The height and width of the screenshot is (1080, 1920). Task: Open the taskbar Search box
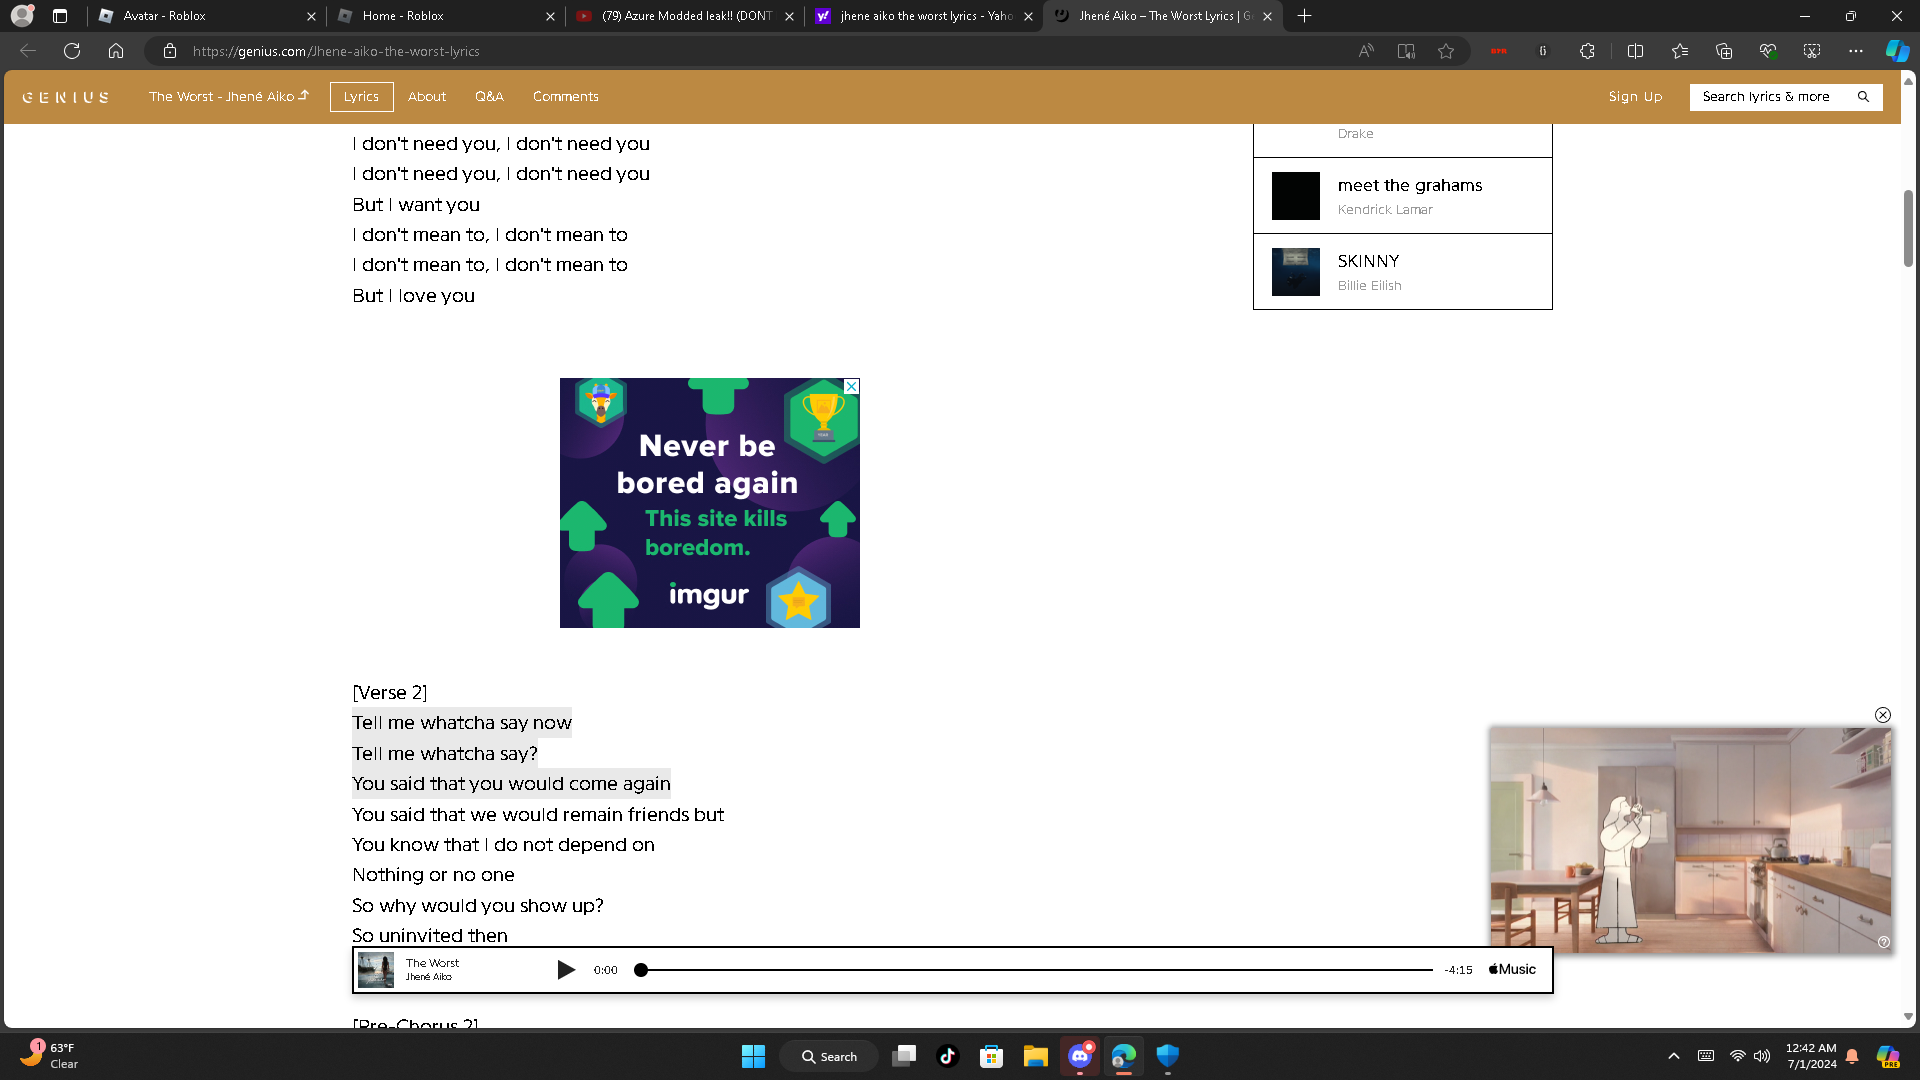coord(830,1056)
